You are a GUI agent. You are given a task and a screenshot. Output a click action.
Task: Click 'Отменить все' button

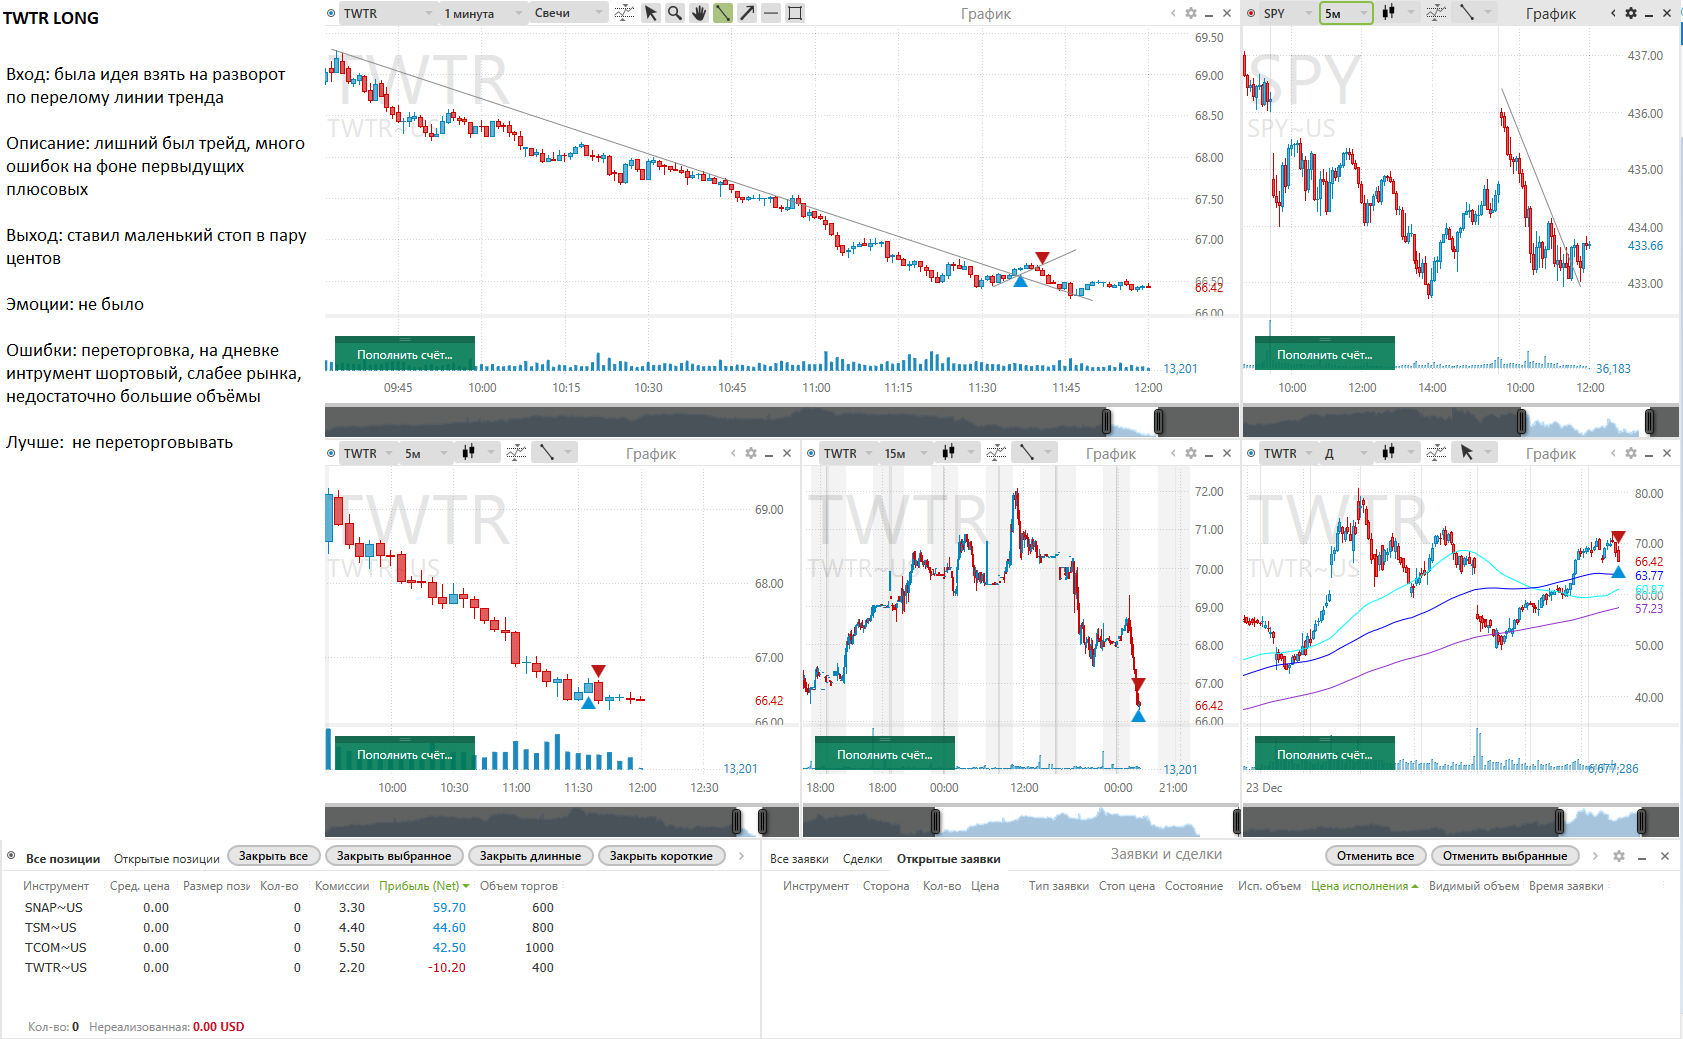pos(1376,856)
